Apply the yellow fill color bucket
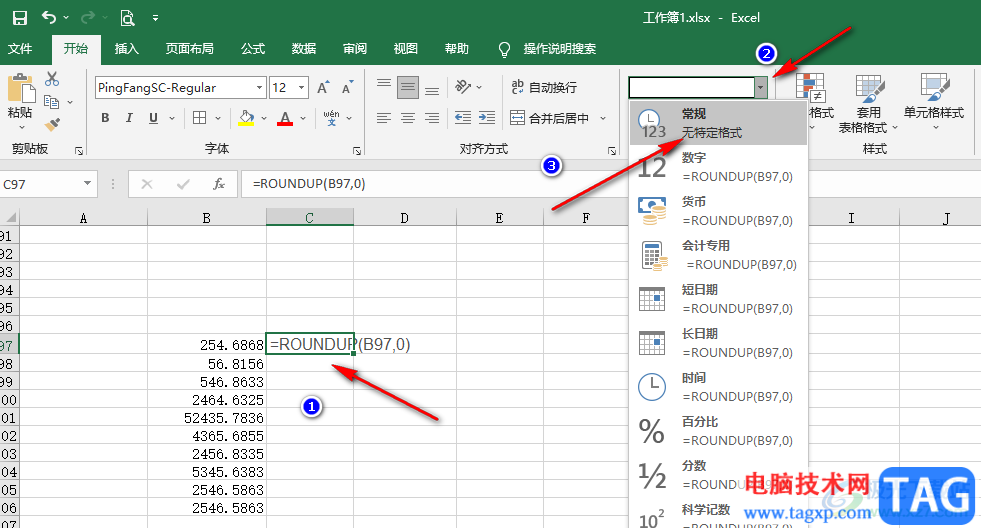This screenshot has height=528, width=981. [x=246, y=118]
